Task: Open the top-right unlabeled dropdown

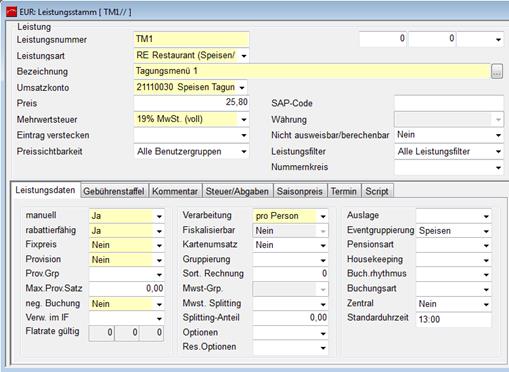Action: (x=498, y=40)
